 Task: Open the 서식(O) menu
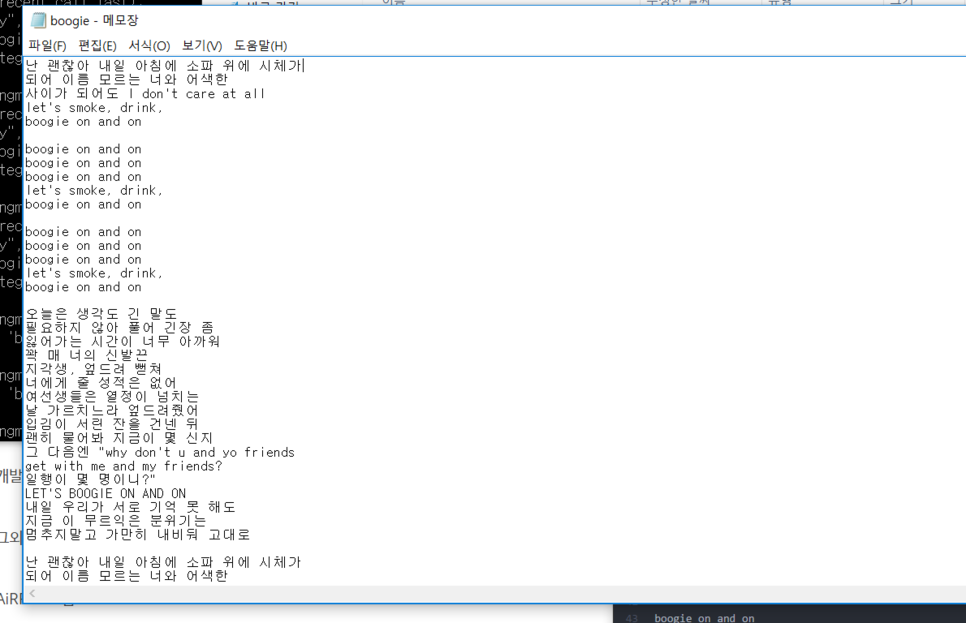pos(149,46)
